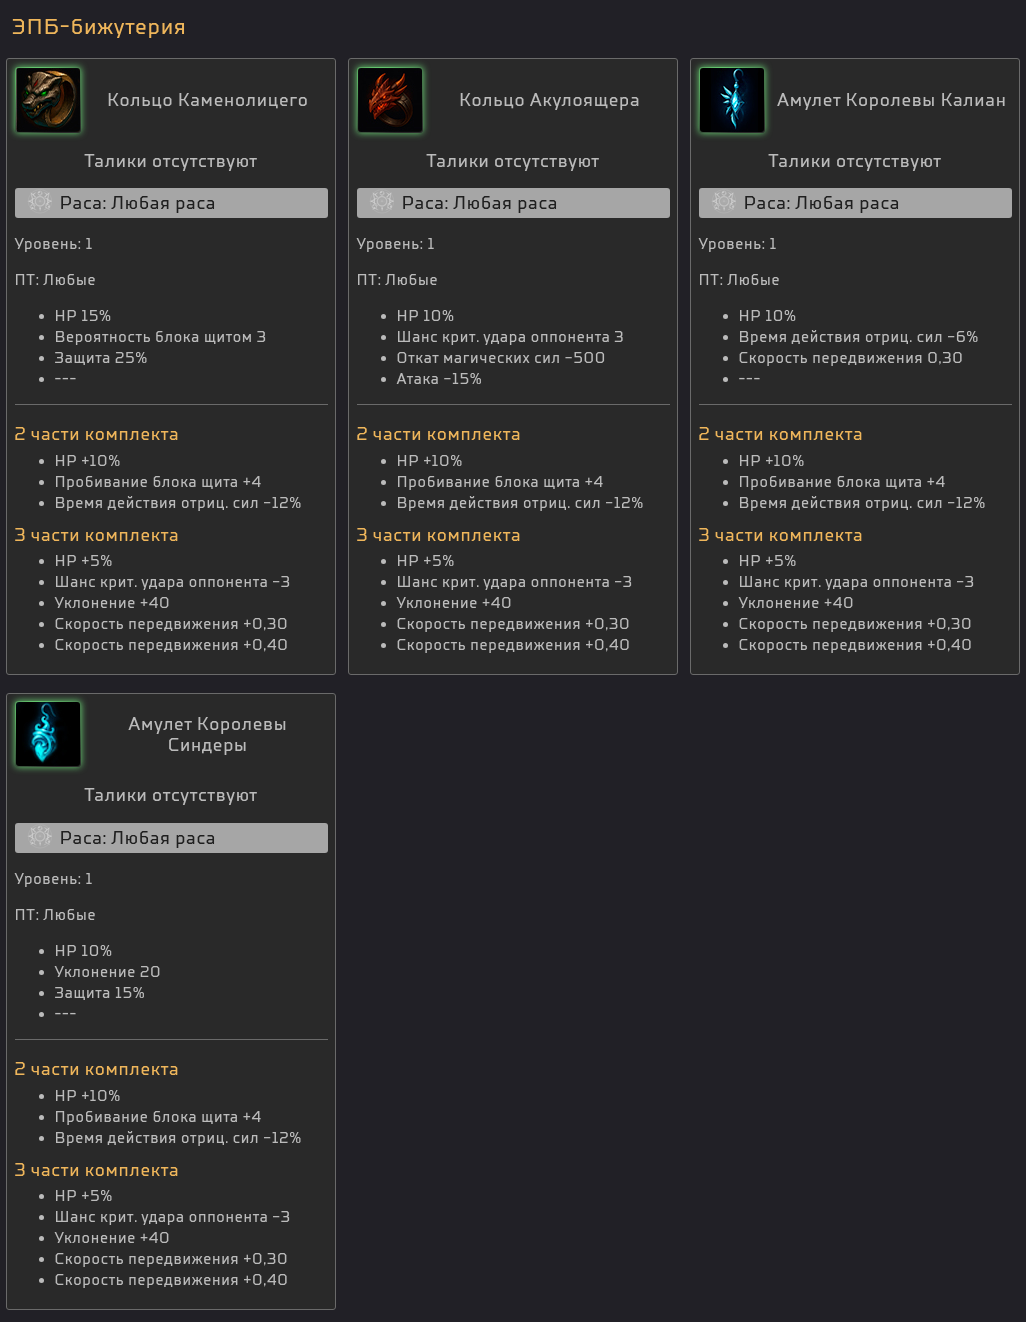The height and width of the screenshot is (1322, 1026).
Task: Click 'Талики отсутствуют' text on Калиан card
Action: pyautogui.click(x=855, y=161)
